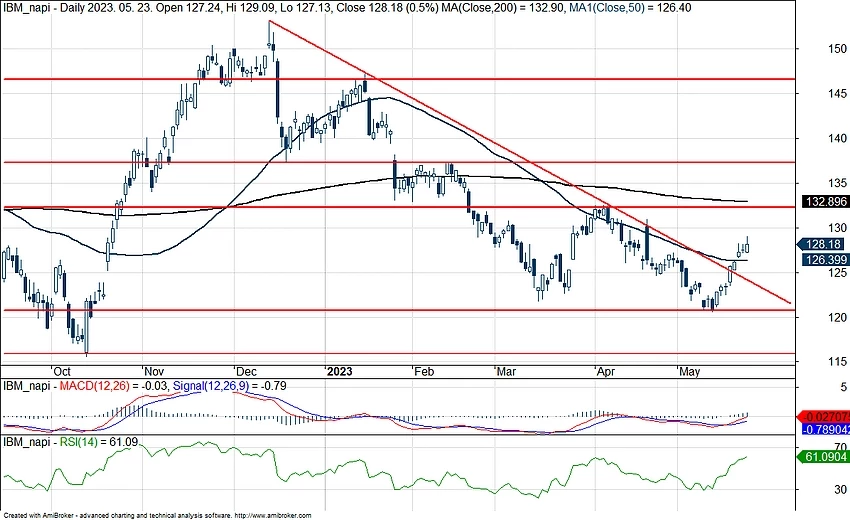Click the MA1(Close,50) = 126.40 title text

pos(630,8)
